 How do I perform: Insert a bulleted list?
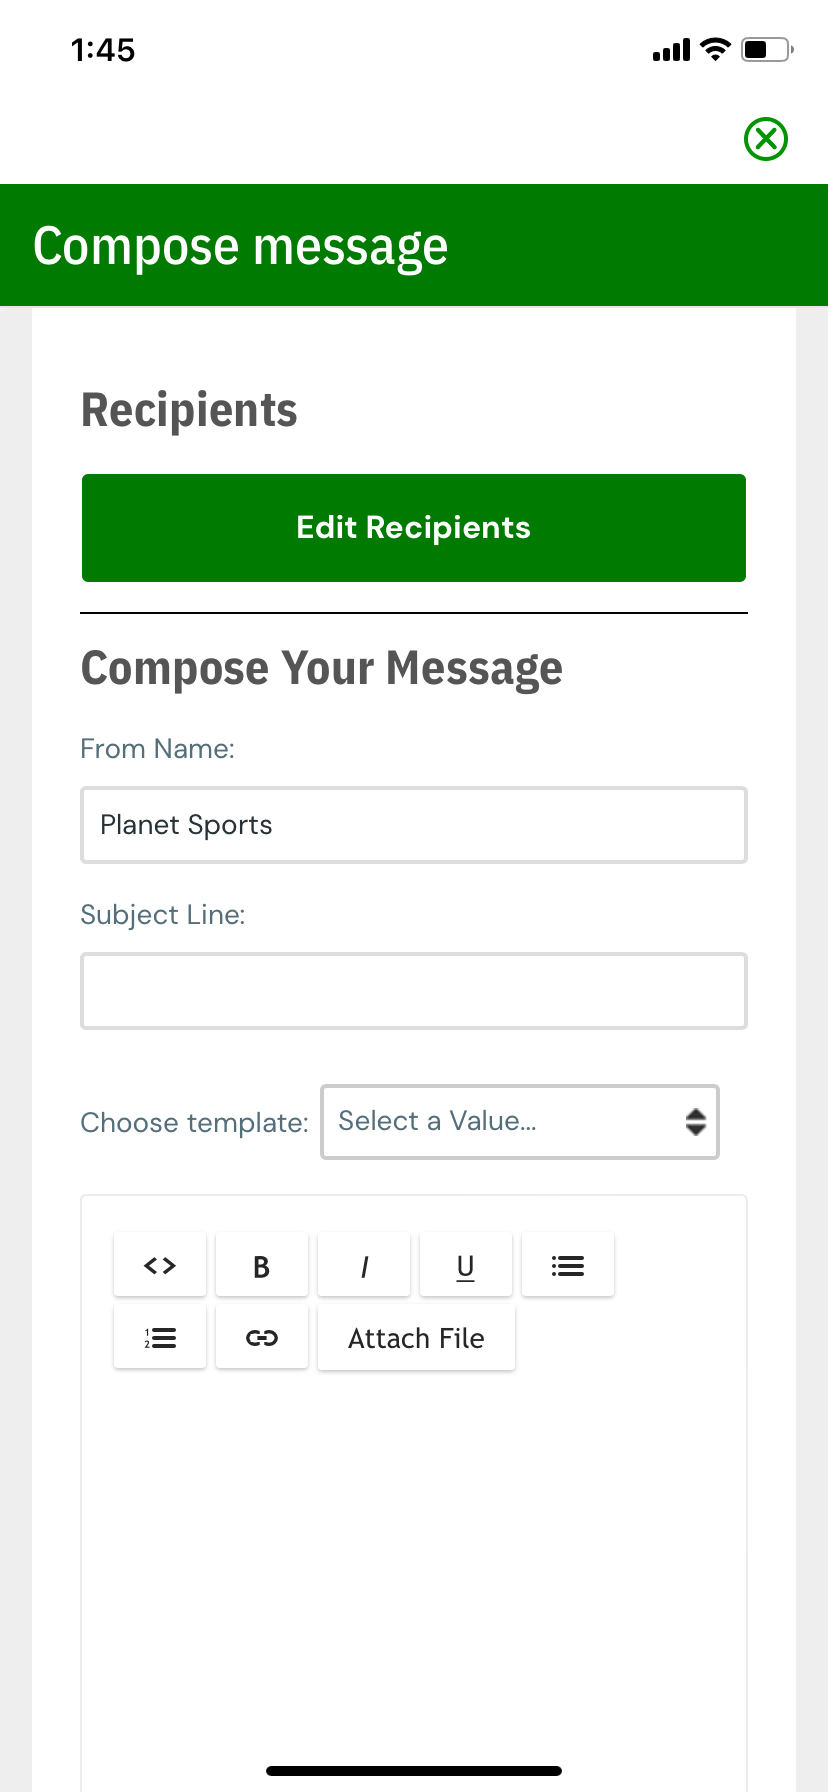[x=568, y=1266]
